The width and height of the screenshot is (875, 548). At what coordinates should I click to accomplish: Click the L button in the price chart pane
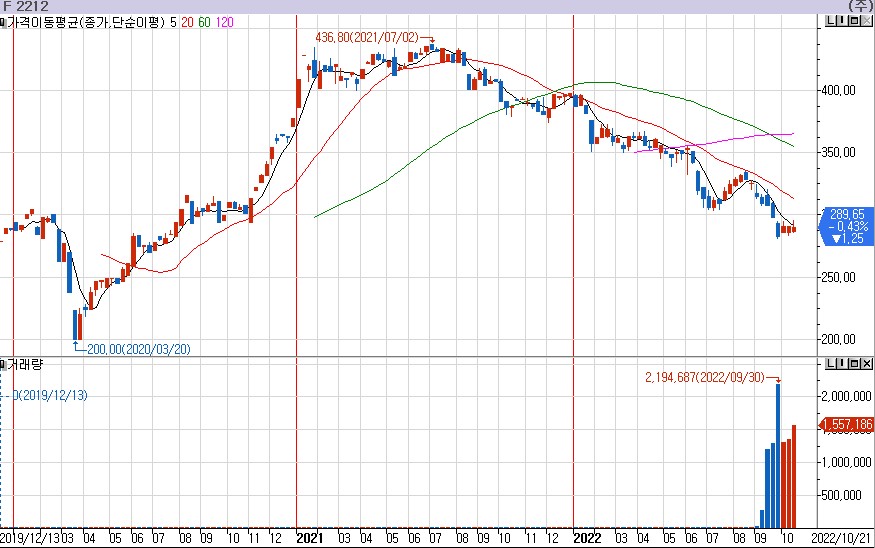[830, 21]
